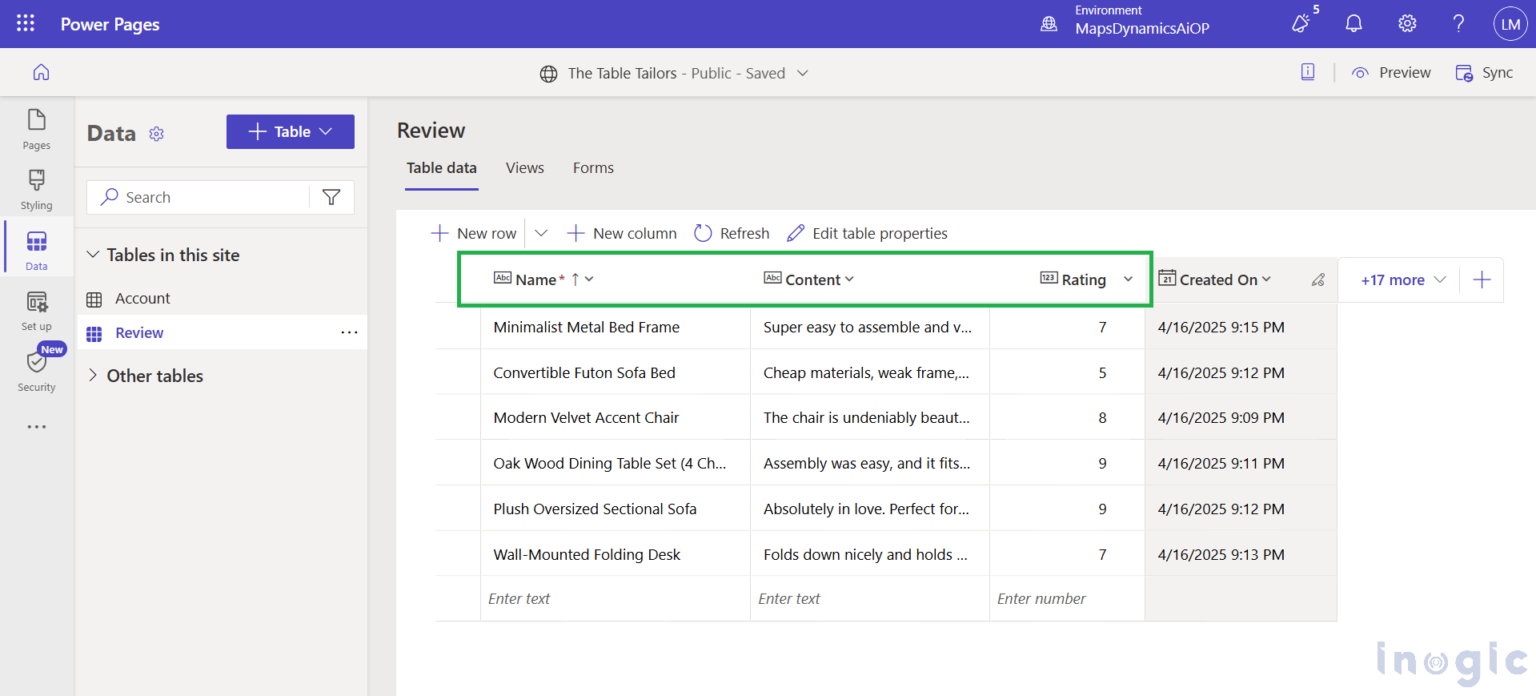The width and height of the screenshot is (1536, 696).
Task: Switch to the Views tab
Action: (x=524, y=167)
